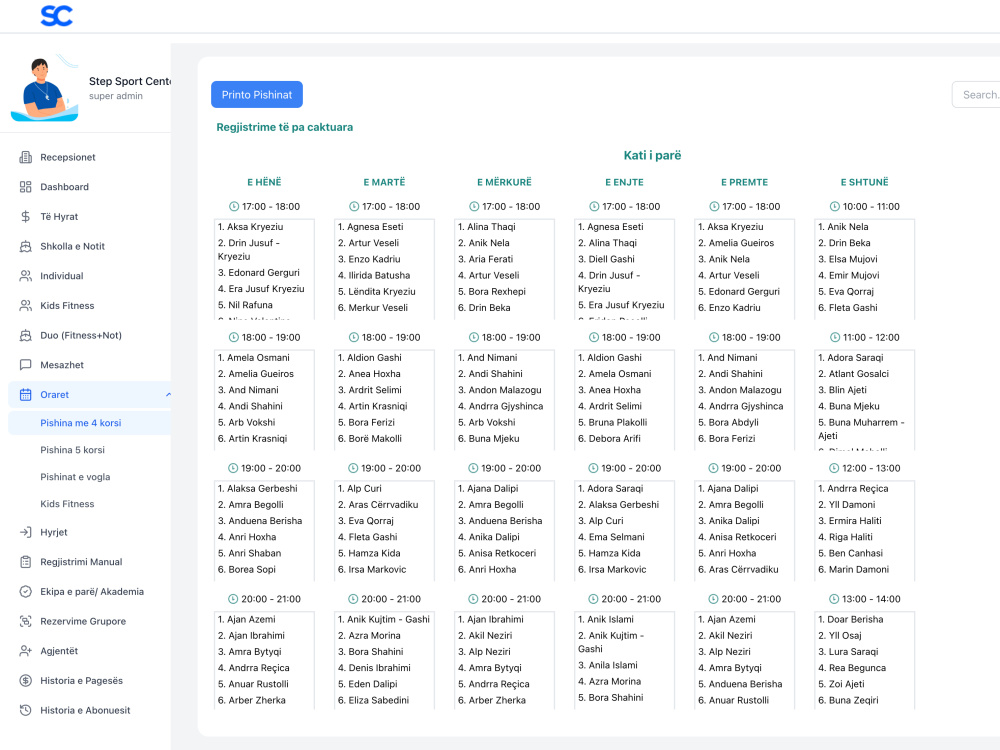1000x750 pixels.
Task: Click Kati i parë heading
Action: [x=652, y=155]
